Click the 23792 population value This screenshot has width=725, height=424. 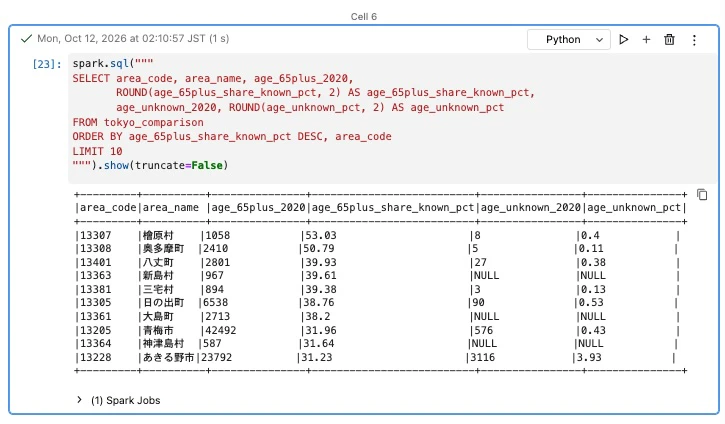click(x=216, y=357)
